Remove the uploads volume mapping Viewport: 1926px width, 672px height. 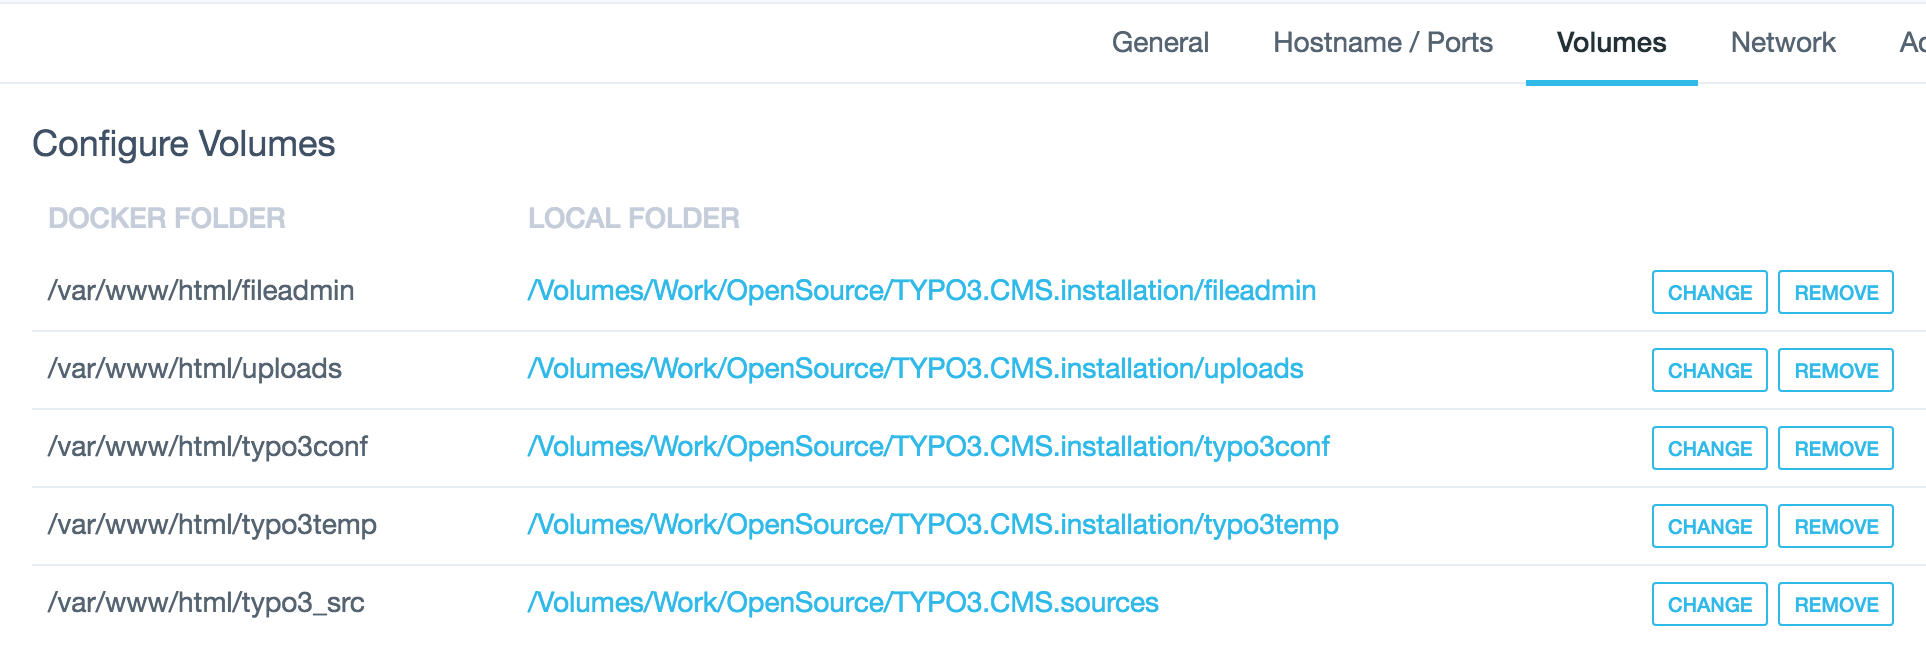(x=1836, y=370)
